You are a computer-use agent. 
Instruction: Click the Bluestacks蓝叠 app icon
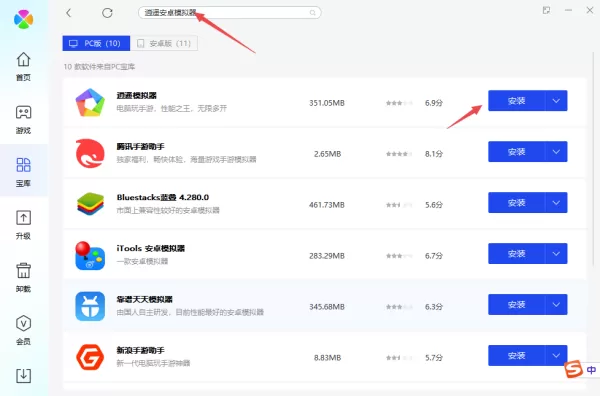tap(90, 204)
